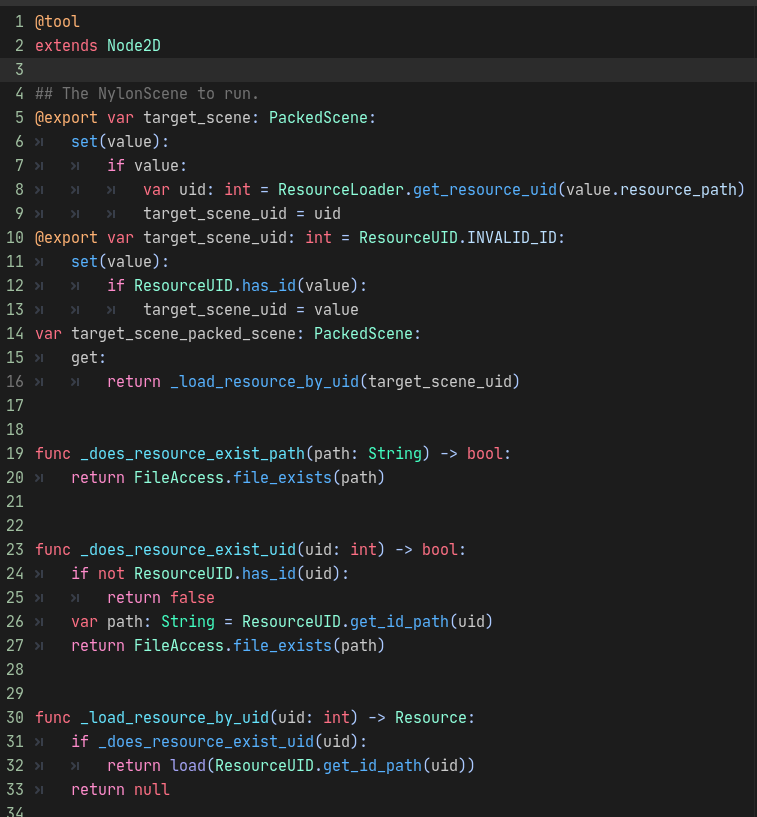The image size is (757, 817).
Task: Click '_does_resource_exist_uid' call on line 31
Action: (x=206, y=741)
